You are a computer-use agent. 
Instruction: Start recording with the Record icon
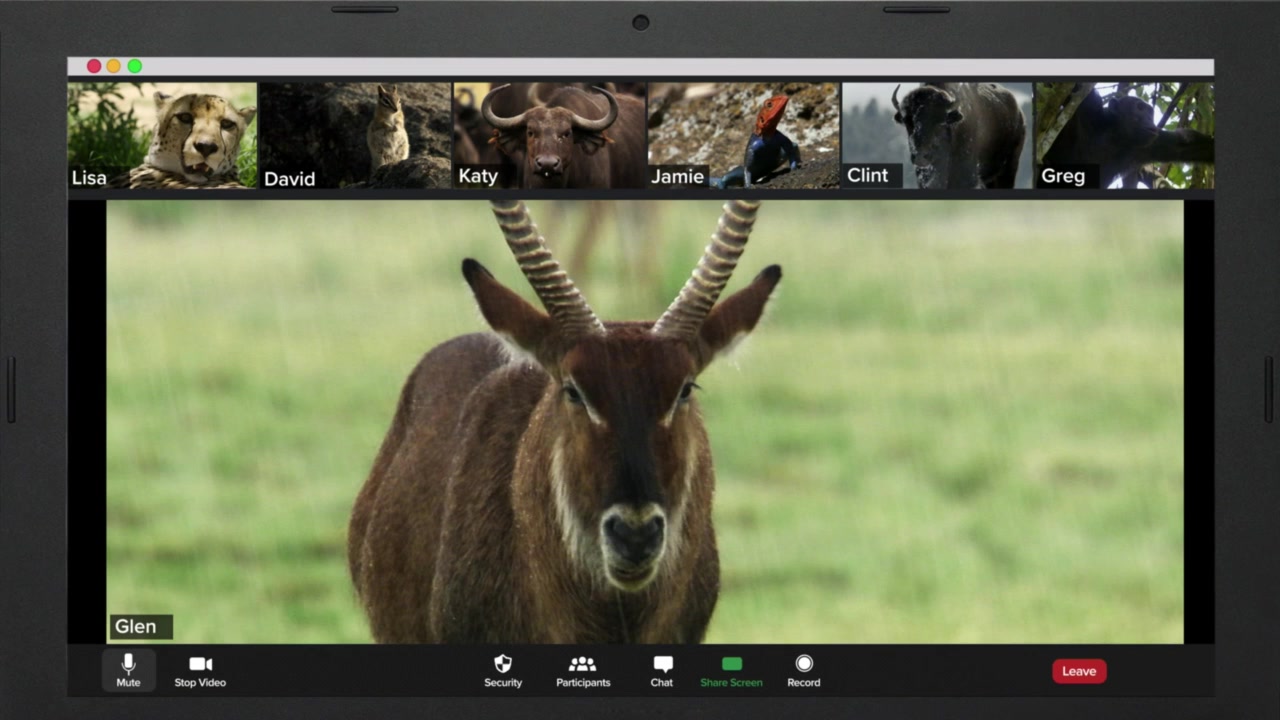click(x=804, y=670)
